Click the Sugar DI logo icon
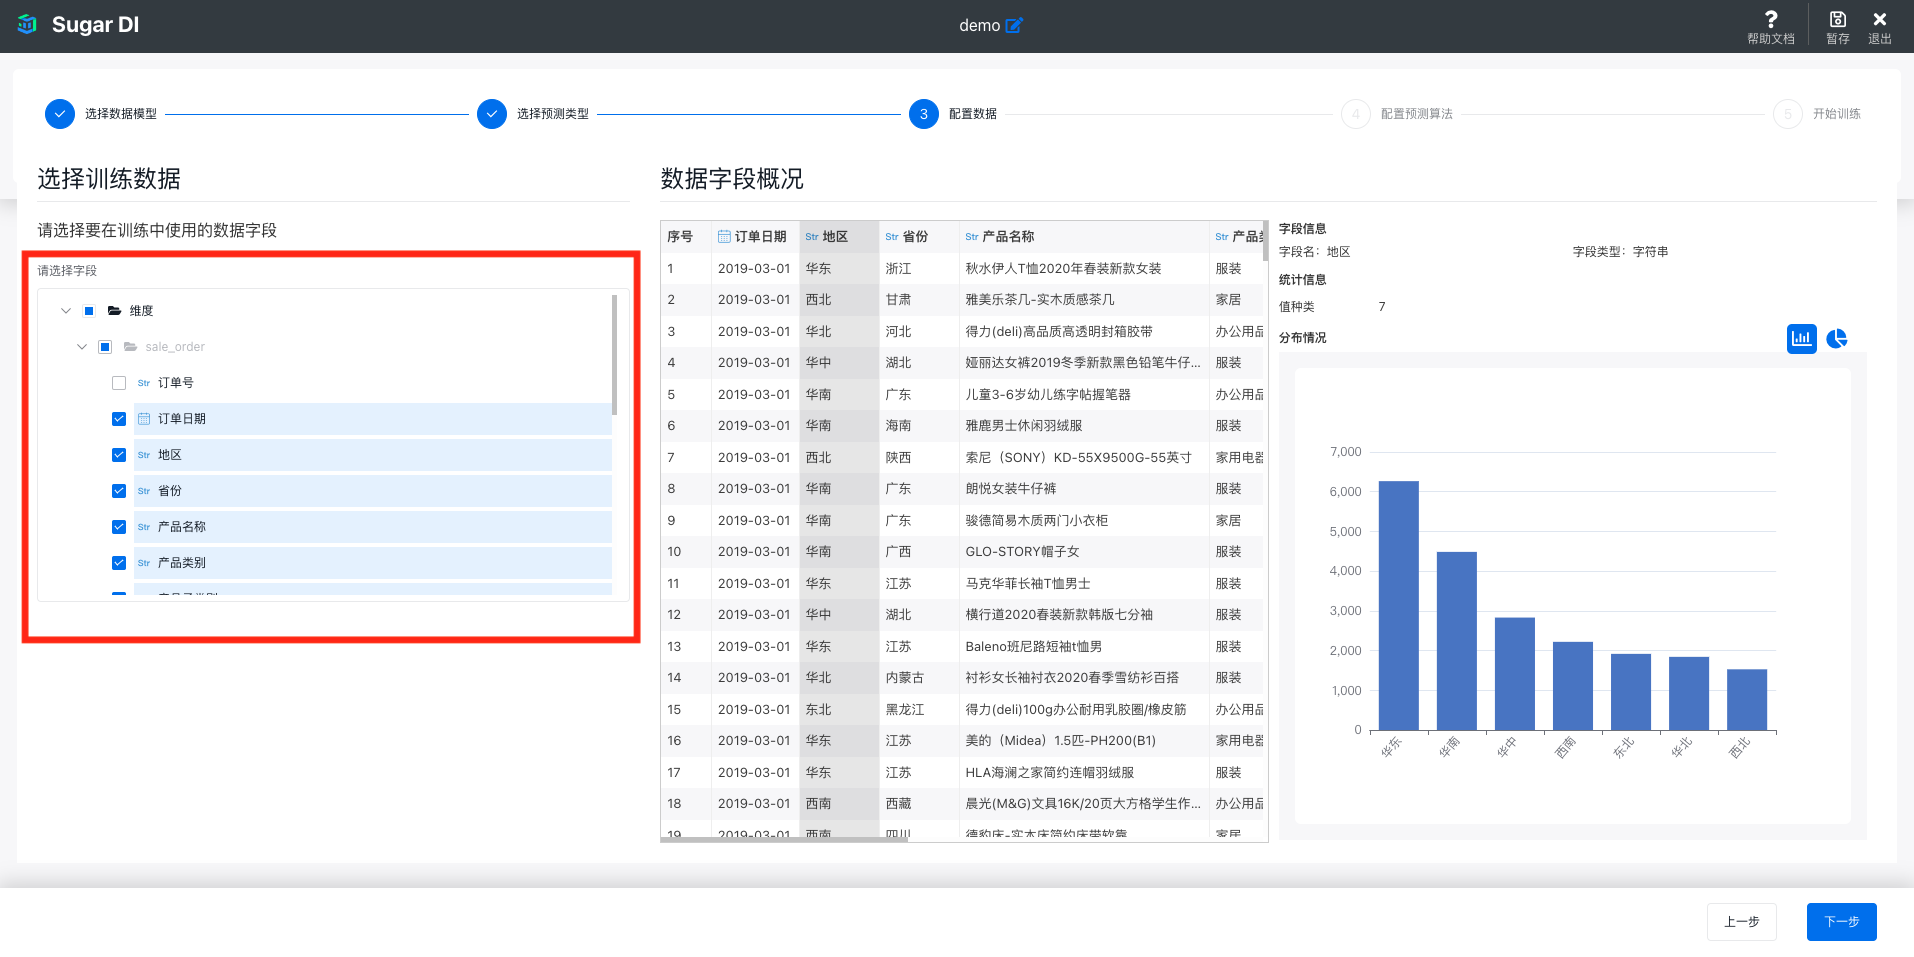This screenshot has height=957, width=1914. tap(27, 24)
